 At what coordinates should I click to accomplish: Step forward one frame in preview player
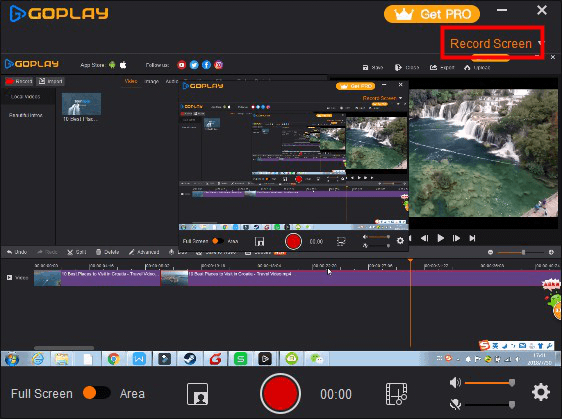tap(456, 238)
